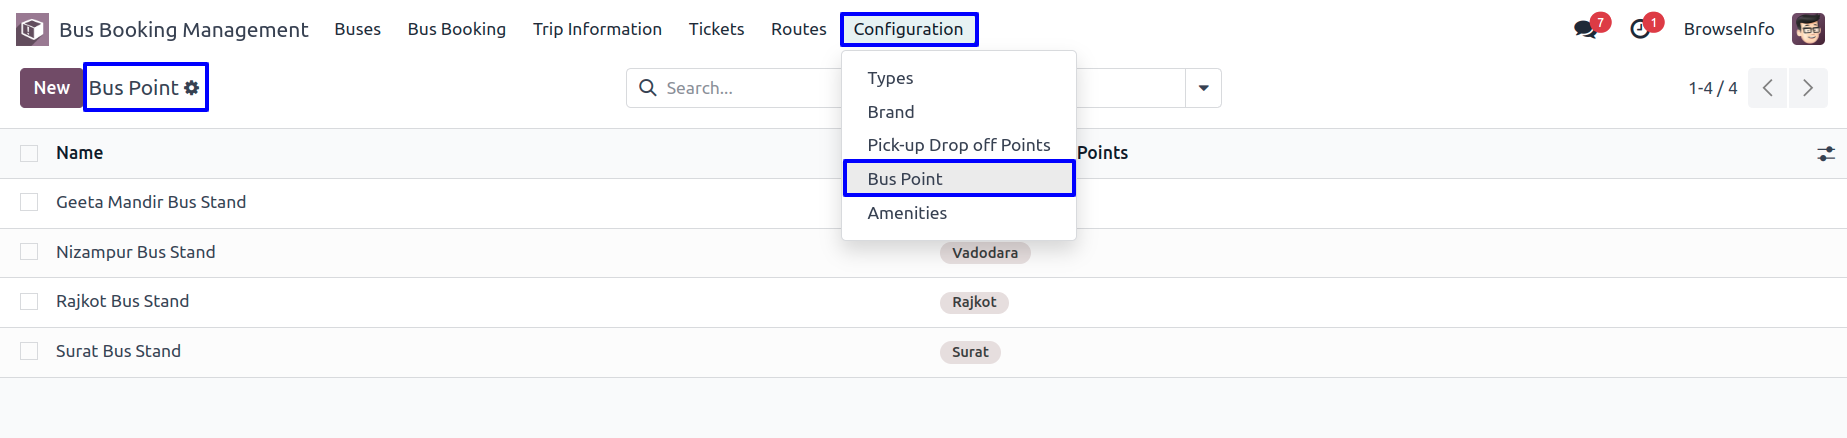Click the search magnifier icon
Screen dimensions: 1847x438
(x=648, y=88)
